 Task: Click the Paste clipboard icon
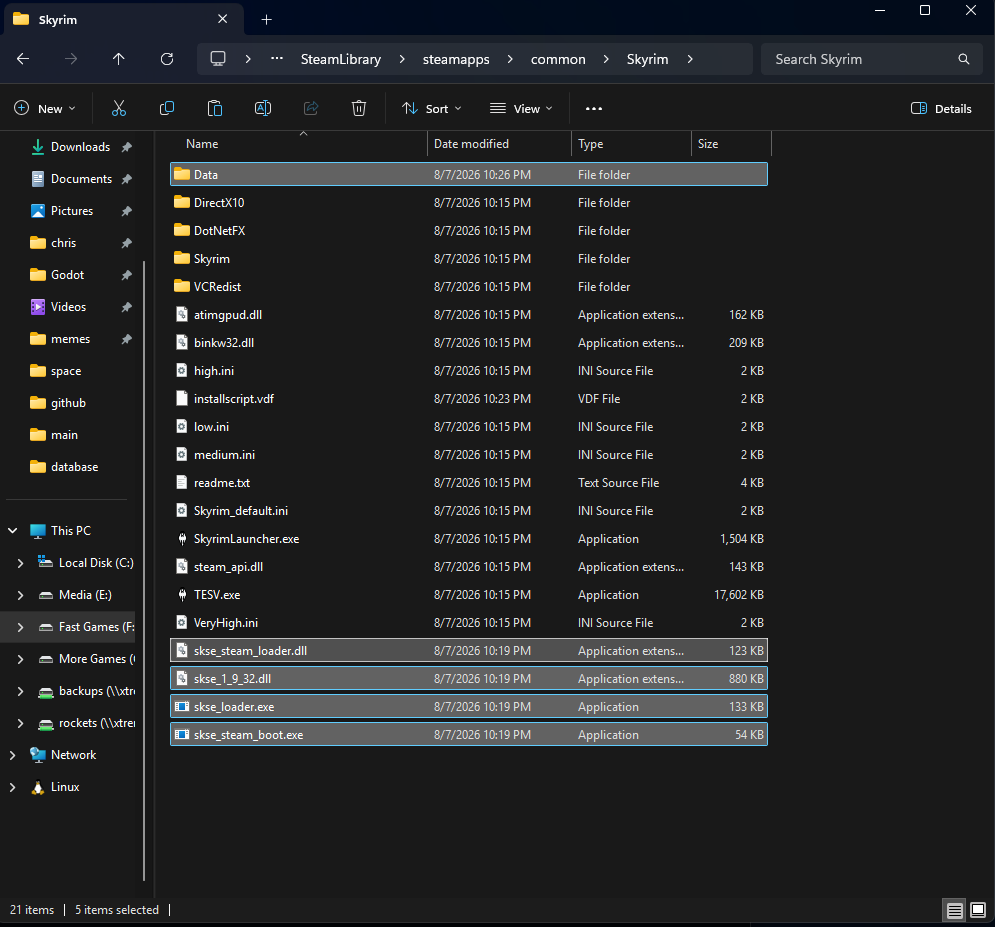215,108
